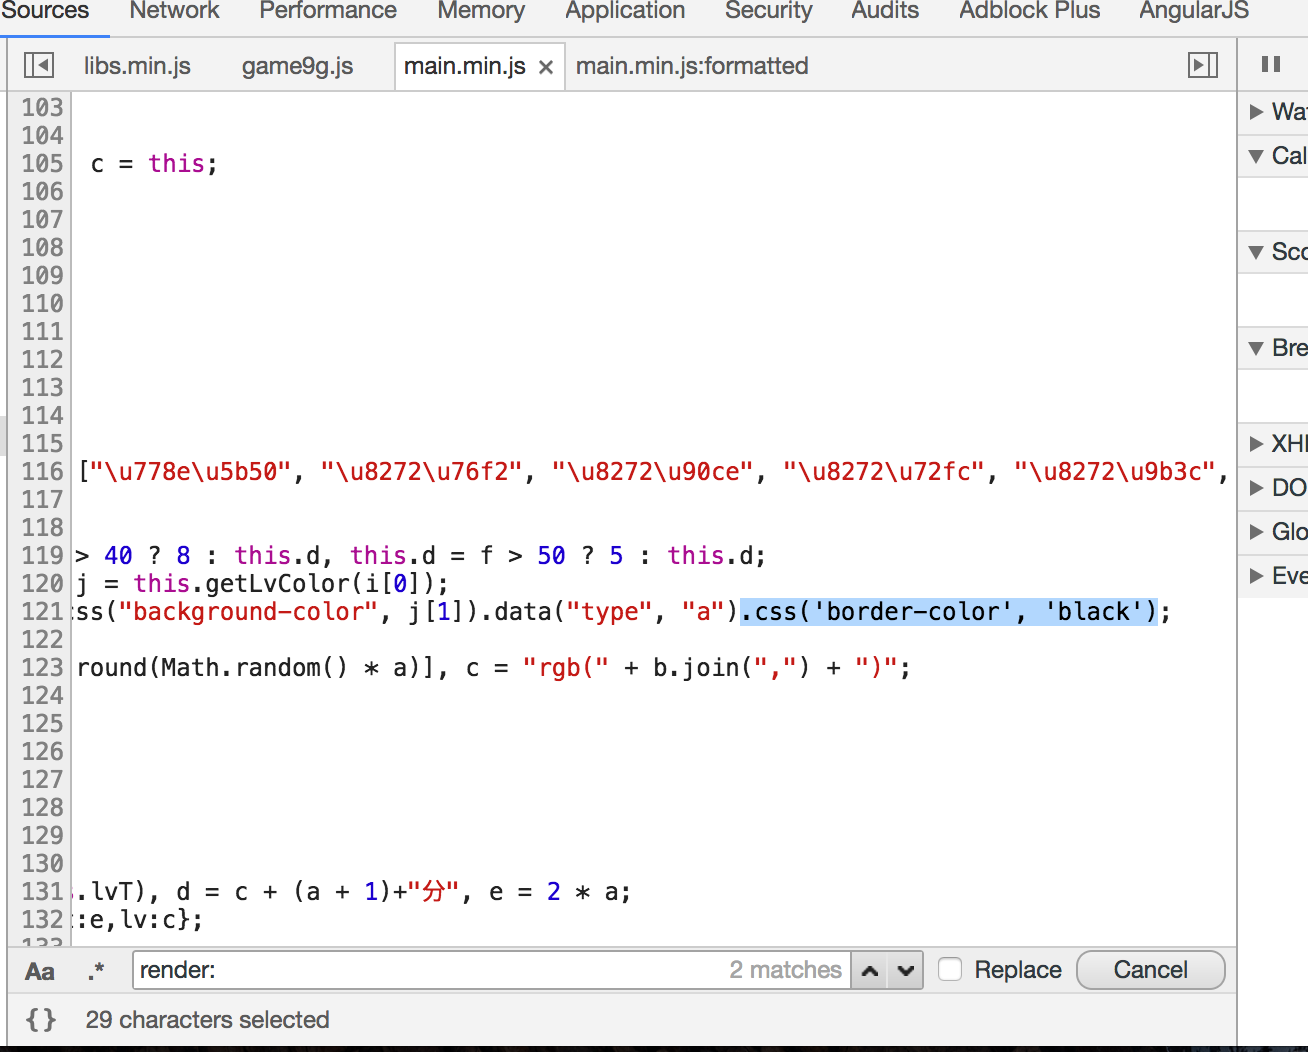1308x1052 pixels.
Task: Enable the Replace checkbox
Action: pos(950,969)
